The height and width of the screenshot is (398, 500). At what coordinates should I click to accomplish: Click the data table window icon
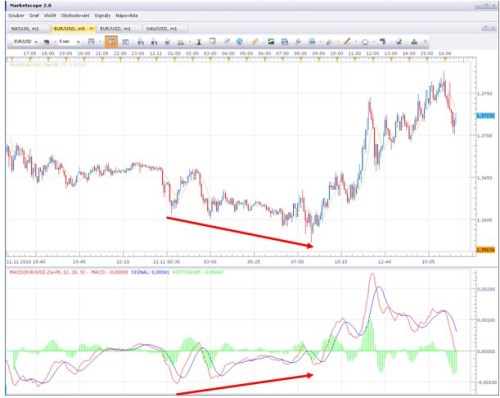(126, 42)
